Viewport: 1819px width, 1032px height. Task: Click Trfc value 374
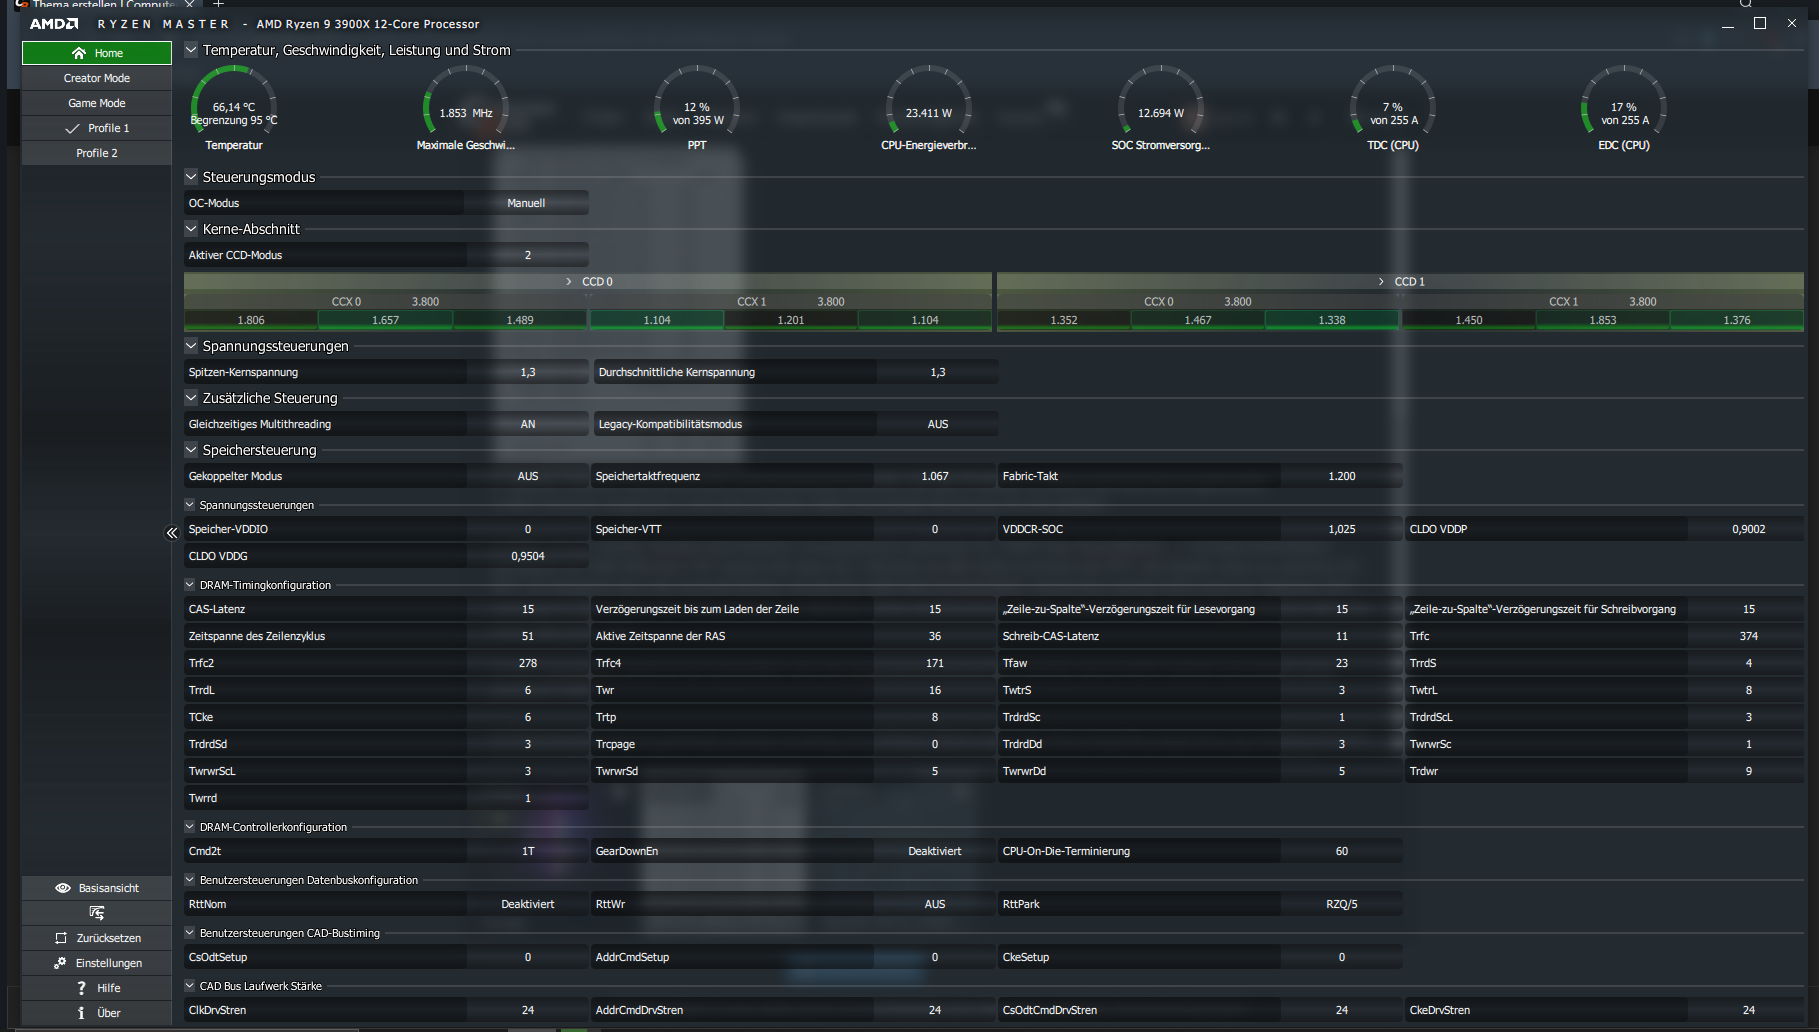coord(1749,636)
